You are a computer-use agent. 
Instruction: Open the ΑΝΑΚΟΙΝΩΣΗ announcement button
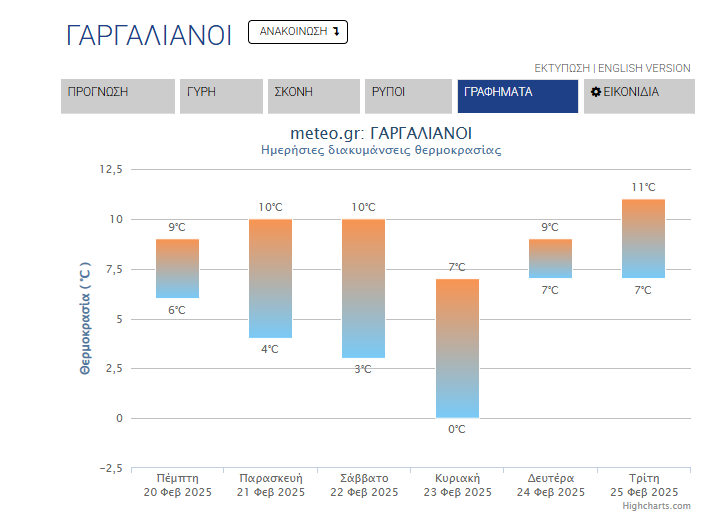point(298,32)
